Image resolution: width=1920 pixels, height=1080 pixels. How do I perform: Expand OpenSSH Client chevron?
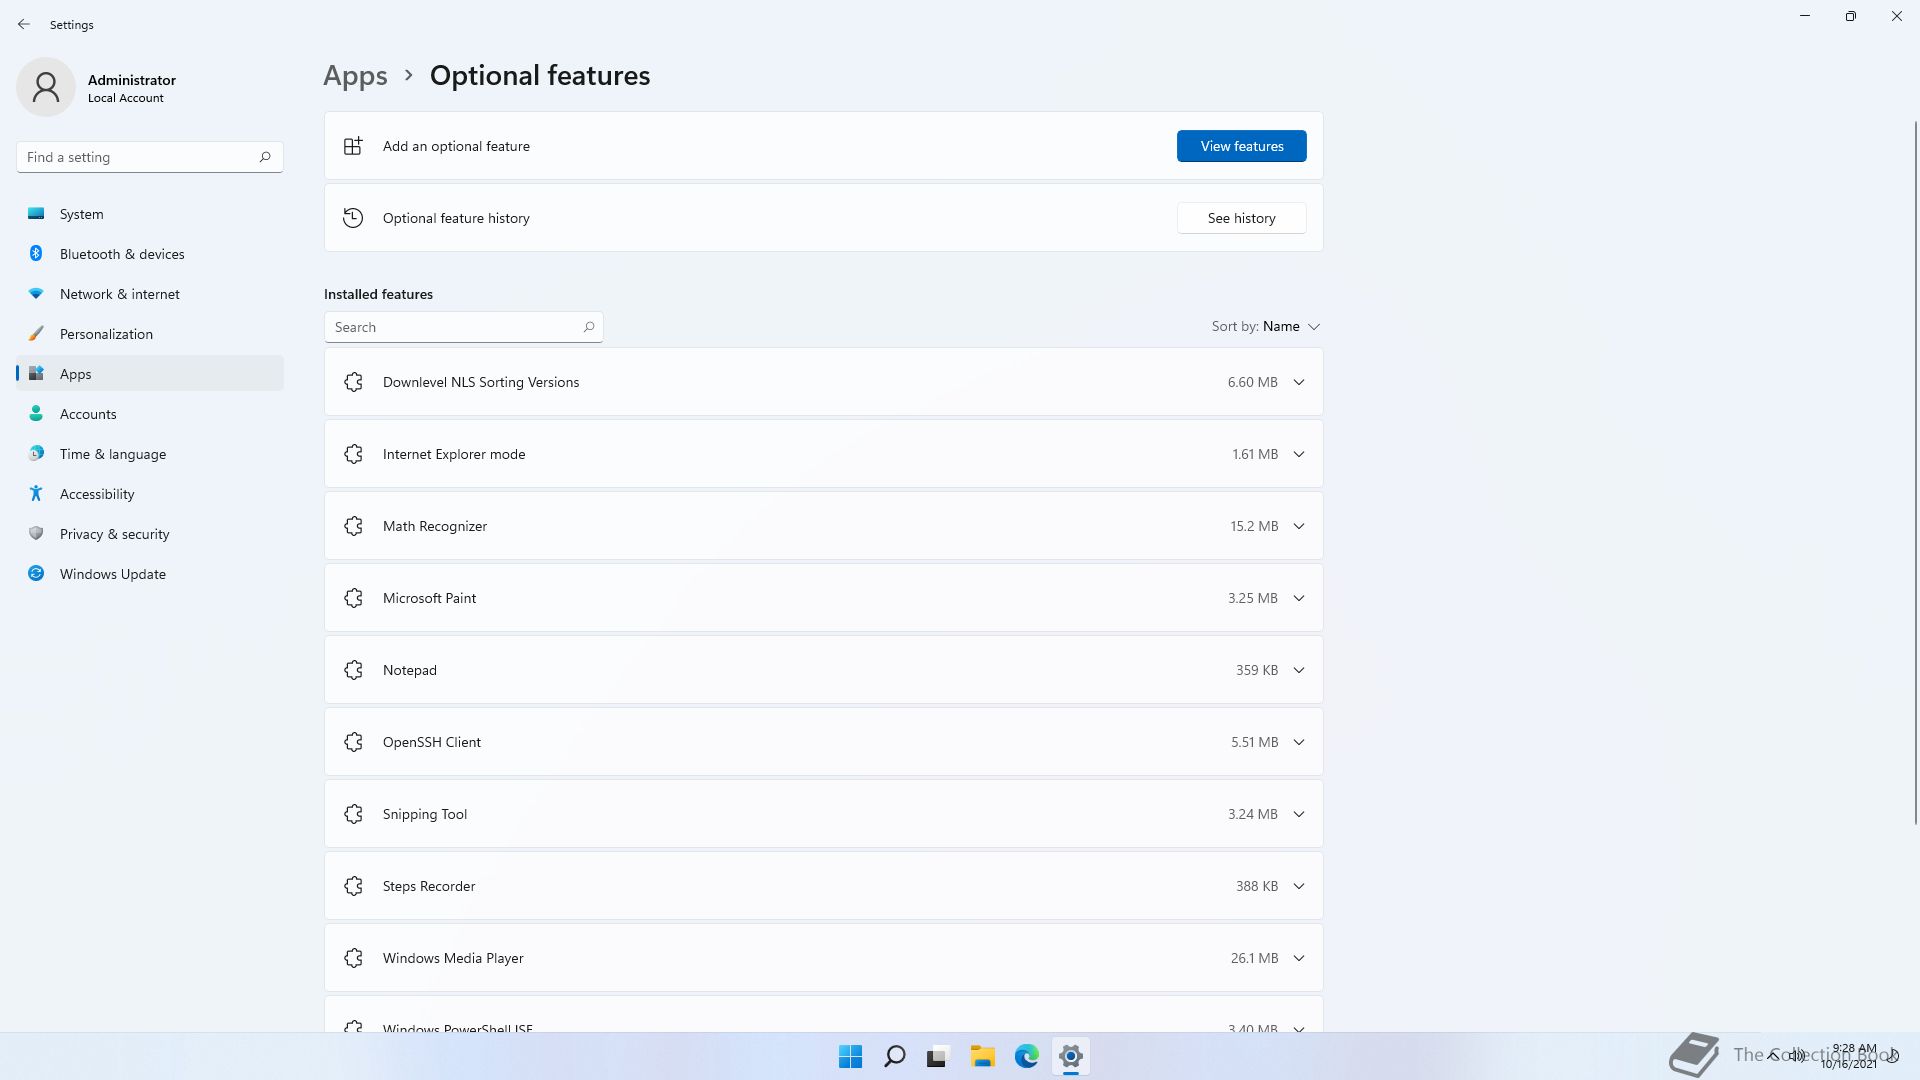coord(1299,742)
